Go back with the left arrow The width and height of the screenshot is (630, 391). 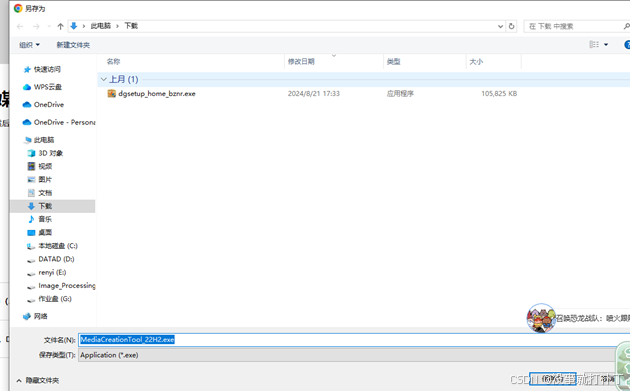pos(20,27)
